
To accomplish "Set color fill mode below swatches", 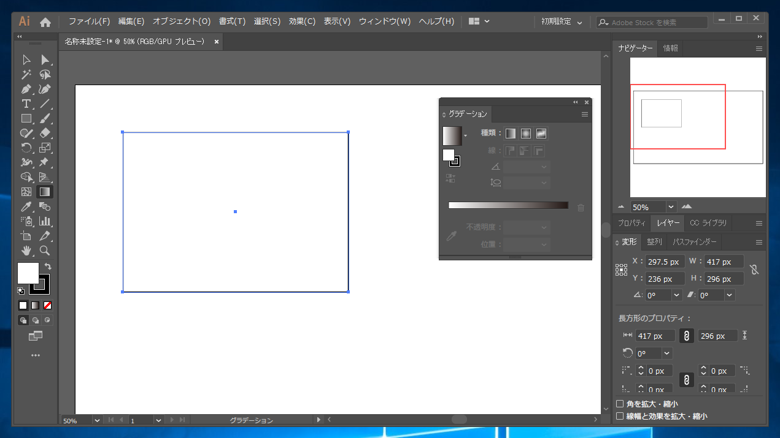I will (23, 306).
